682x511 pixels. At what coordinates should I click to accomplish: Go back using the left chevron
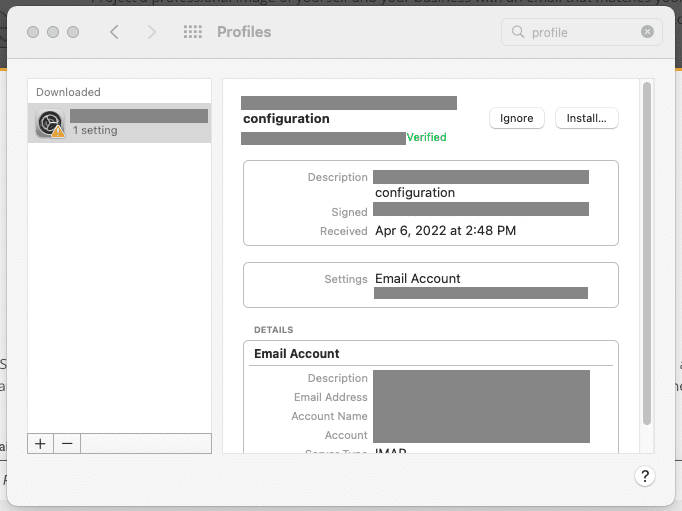tap(114, 32)
